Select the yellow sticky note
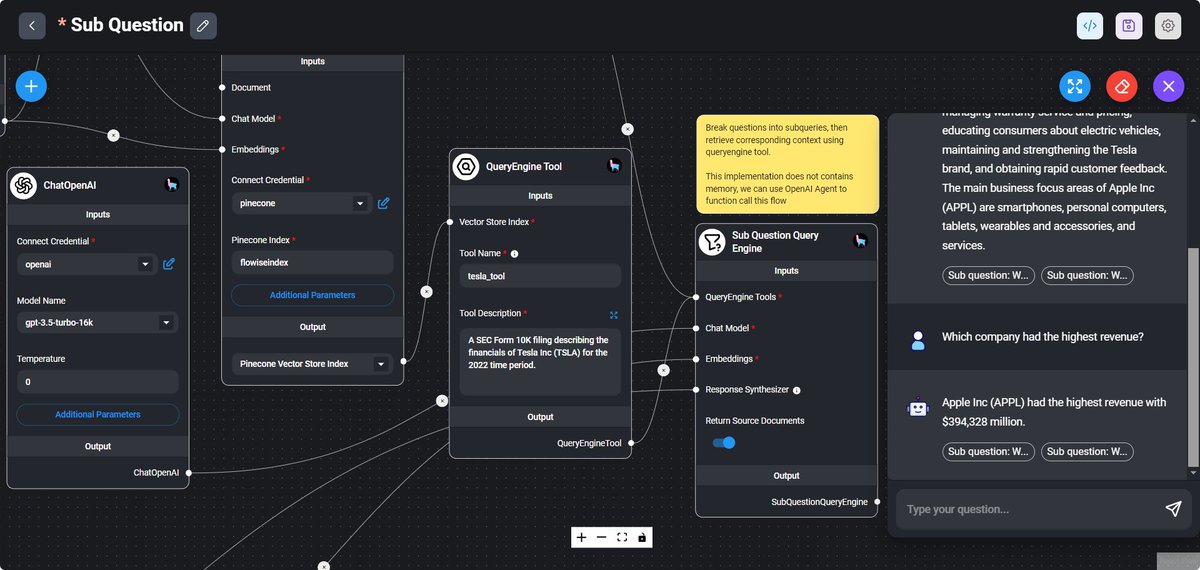Viewport: 1200px width, 570px height. (x=788, y=164)
